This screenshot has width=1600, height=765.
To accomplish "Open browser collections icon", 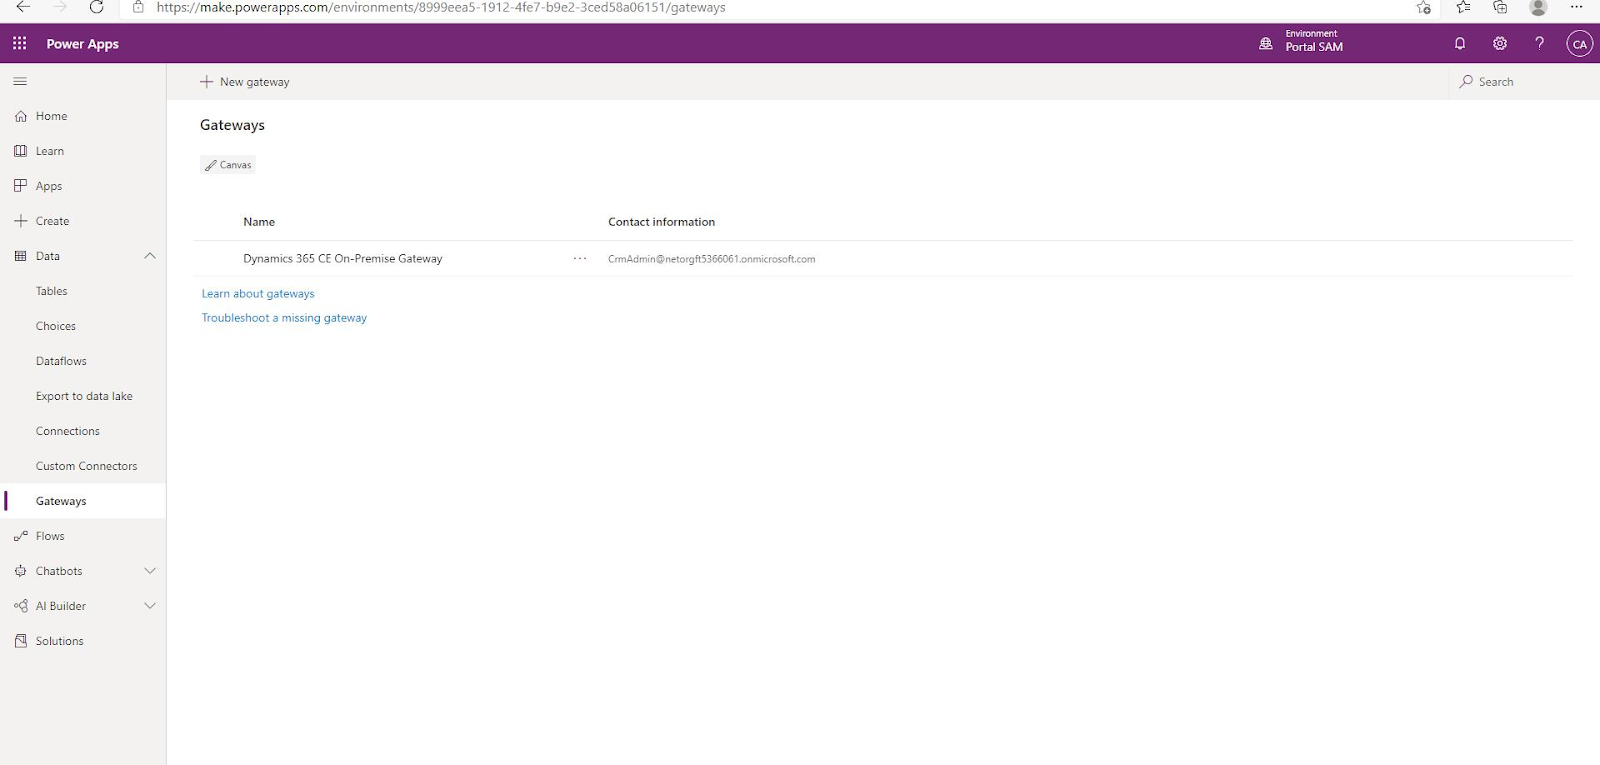I will coord(1500,8).
